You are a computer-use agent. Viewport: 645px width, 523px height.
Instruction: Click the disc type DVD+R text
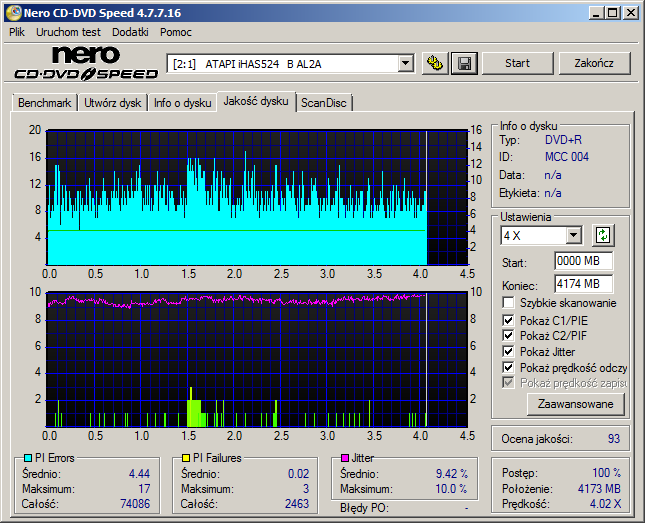(x=564, y=140)
